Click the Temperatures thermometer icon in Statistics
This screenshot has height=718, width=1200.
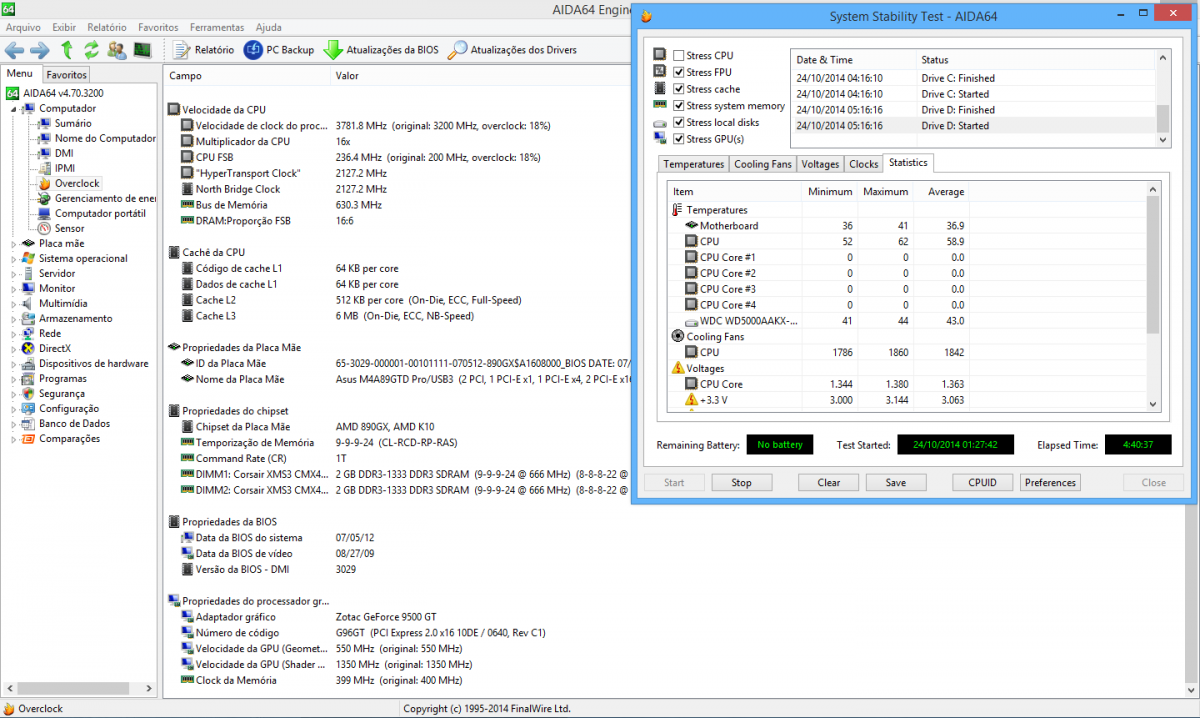677,210
